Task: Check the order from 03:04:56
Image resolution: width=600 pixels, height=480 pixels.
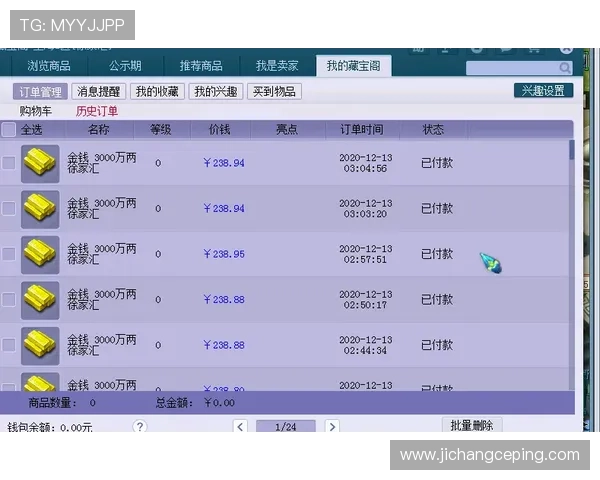Action: (8, 163)
